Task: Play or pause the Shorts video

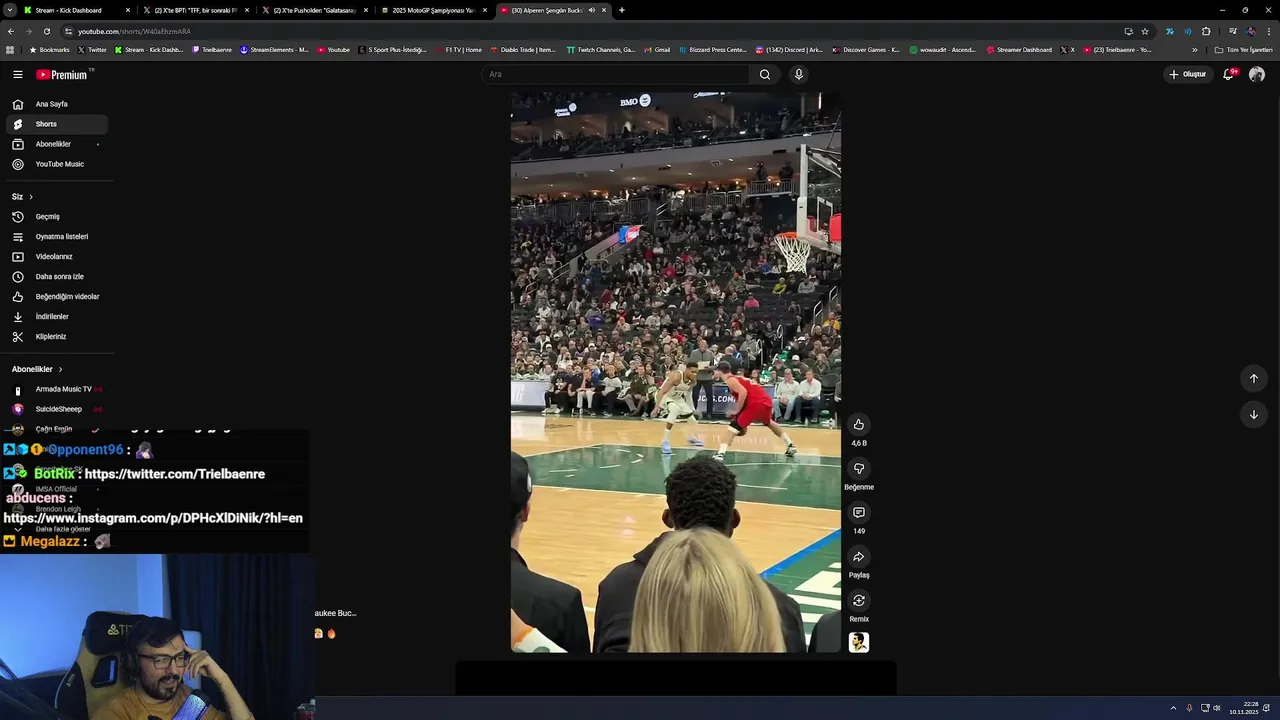Action: [x=675, y=372]
